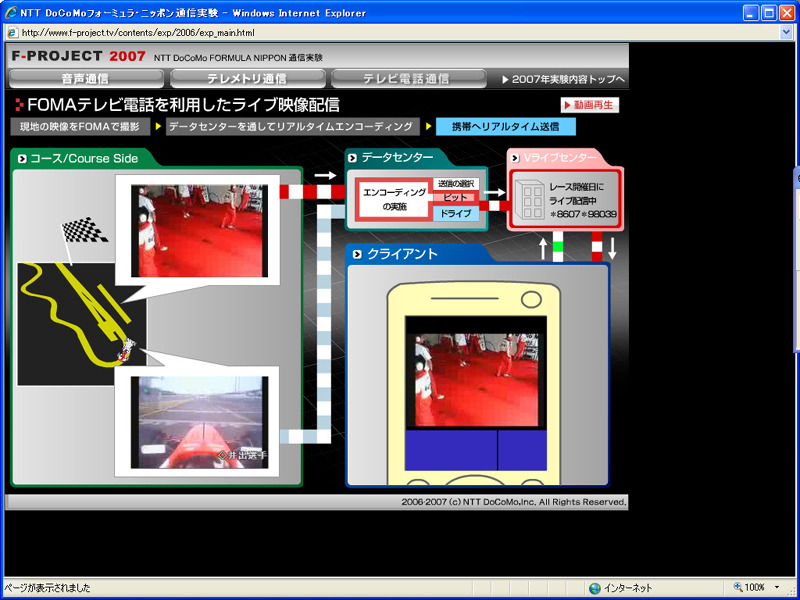800x600 pixels.
Task: Go to 2007年実験内容トップへ link
Action: (563, 79)
